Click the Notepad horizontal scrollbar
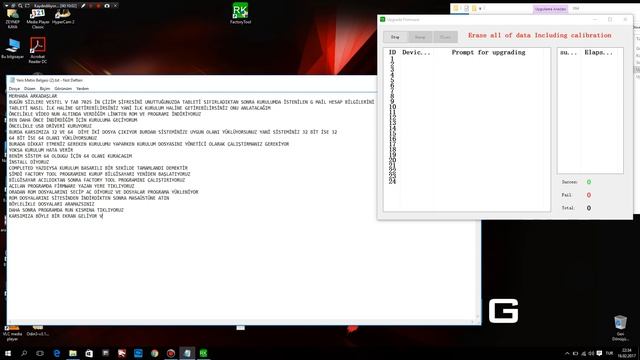640x360 pixels. click(x=241, y=322)
